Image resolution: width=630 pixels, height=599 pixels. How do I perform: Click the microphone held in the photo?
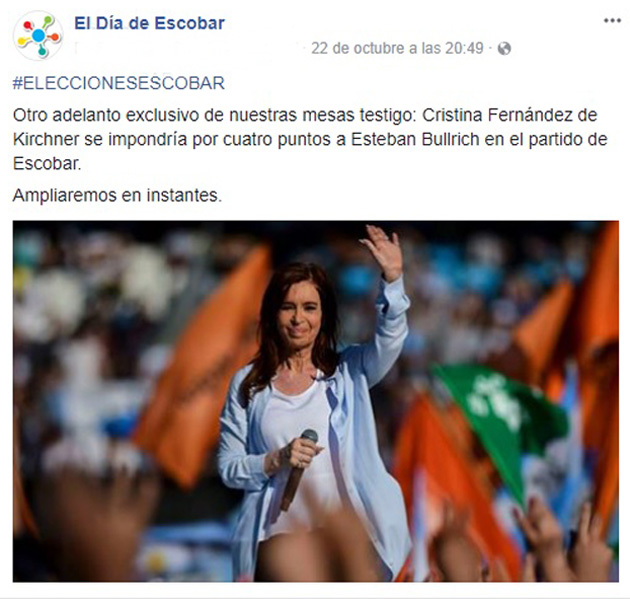click(x=299, y=470)
